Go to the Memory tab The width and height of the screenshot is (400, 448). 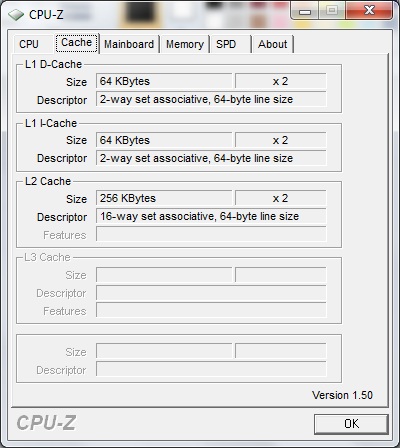click(x=185, y=44)
